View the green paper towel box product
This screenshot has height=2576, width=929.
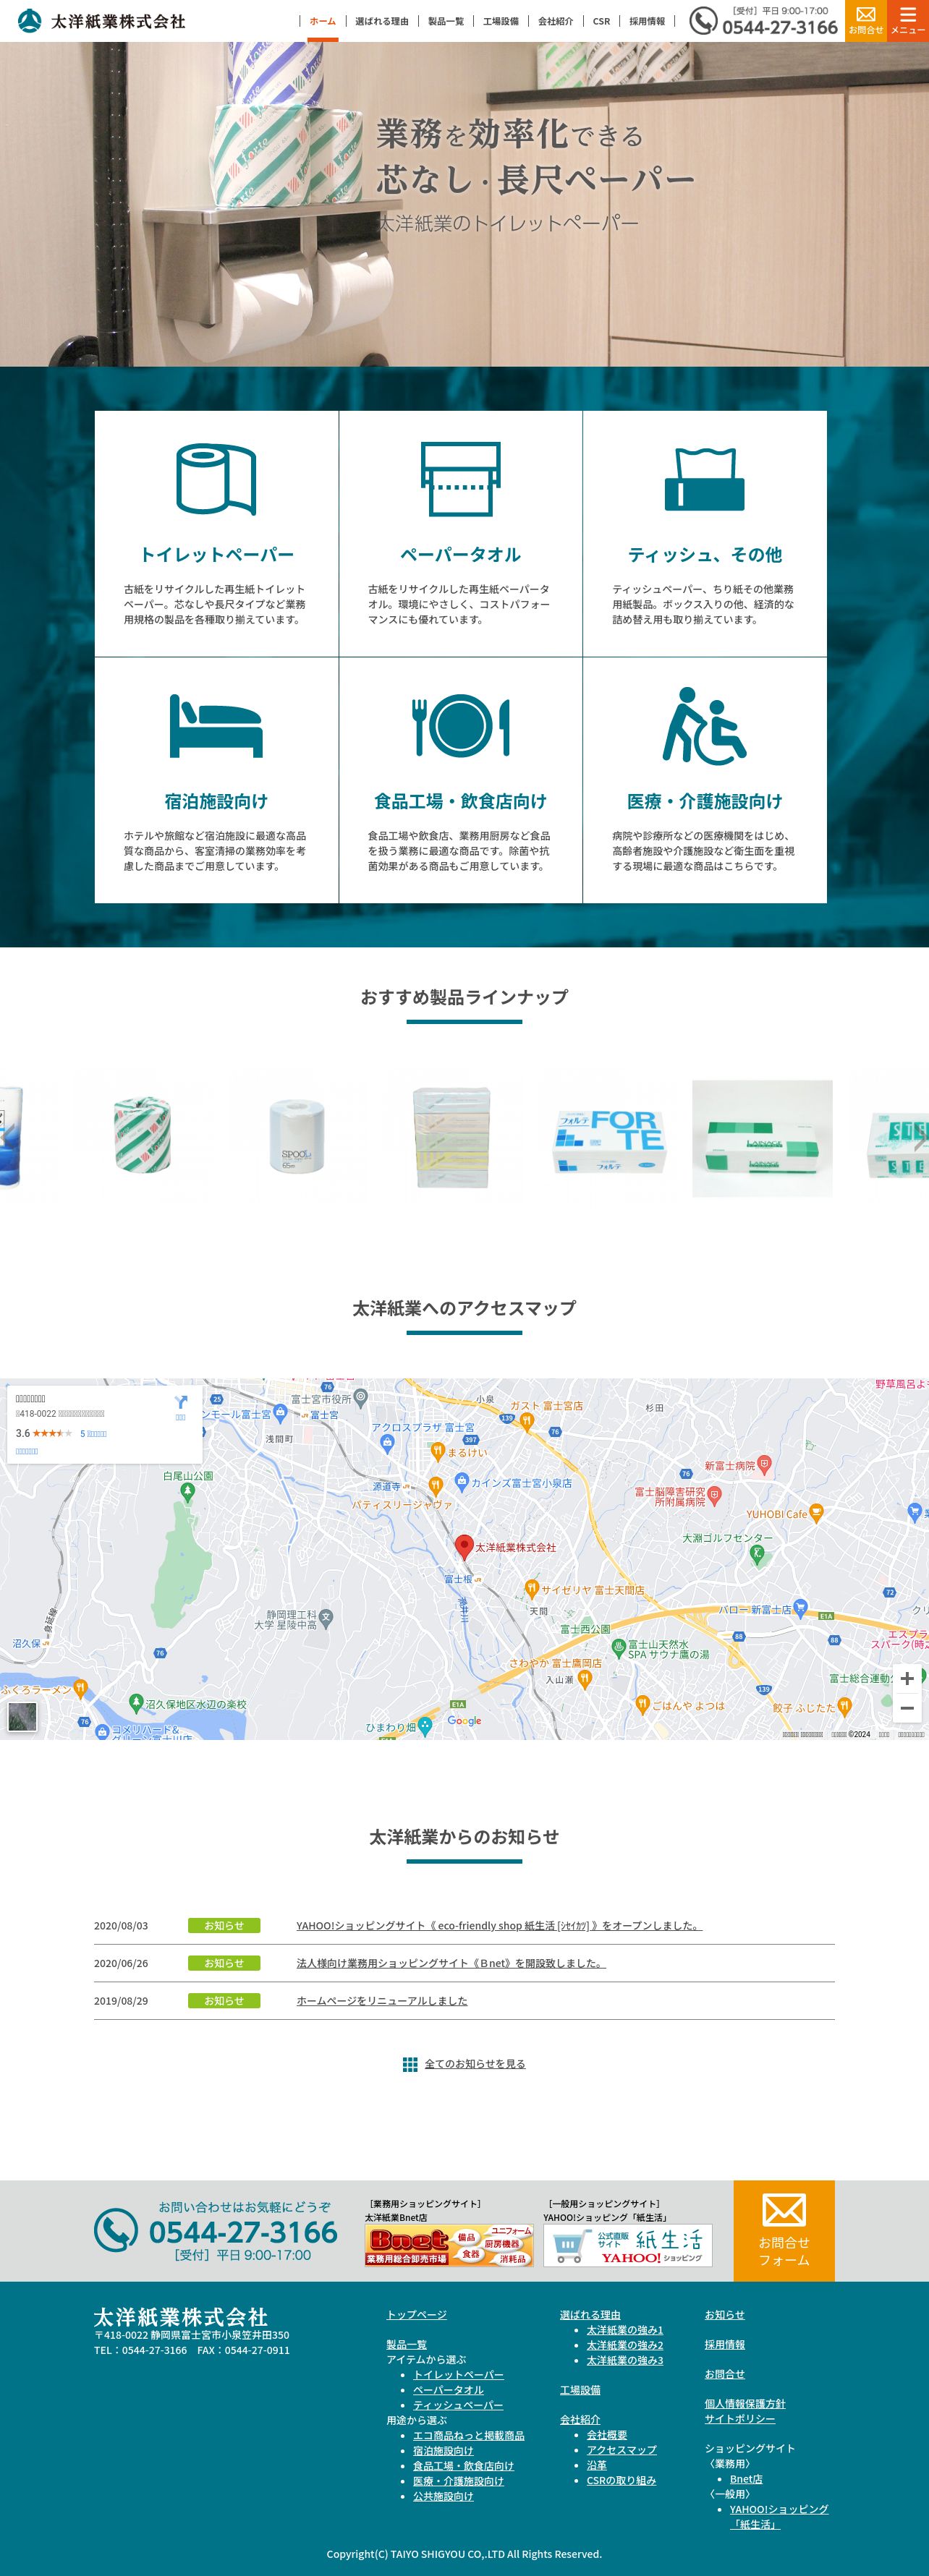tap(762, 1138)
